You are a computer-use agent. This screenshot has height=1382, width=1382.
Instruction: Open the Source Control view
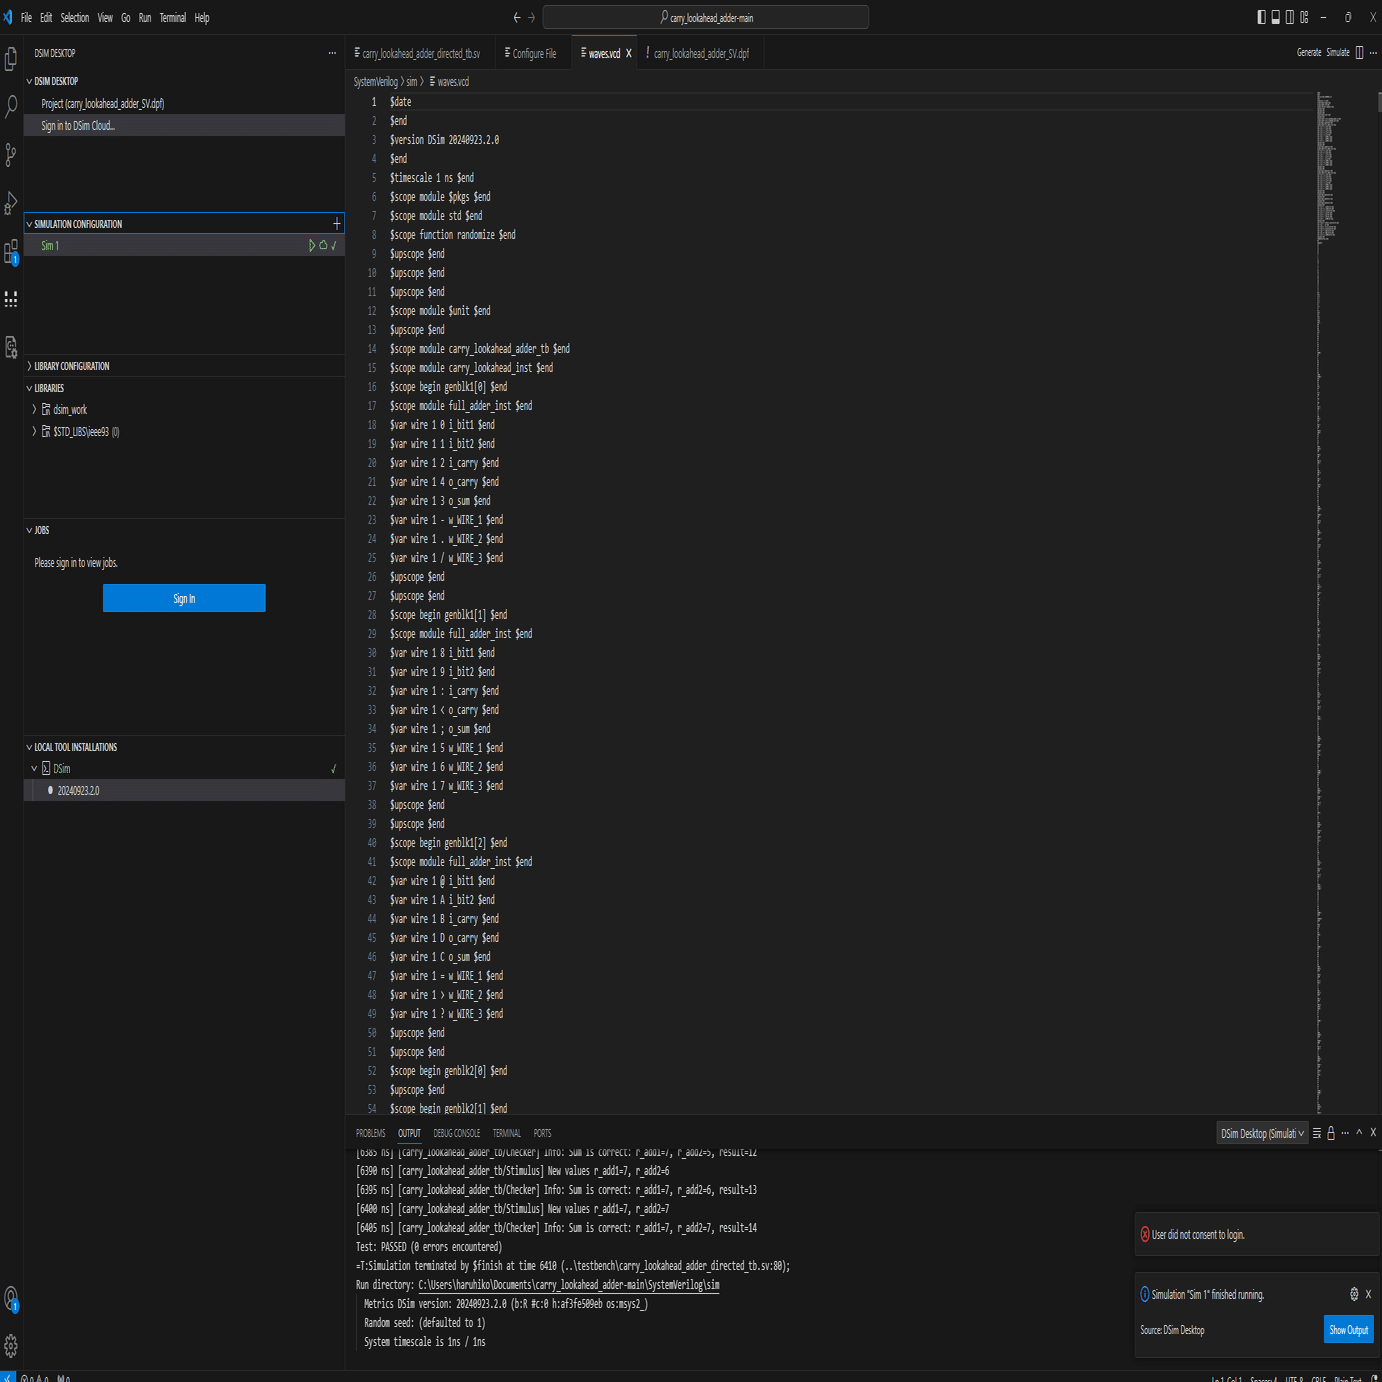click(11, 155)
